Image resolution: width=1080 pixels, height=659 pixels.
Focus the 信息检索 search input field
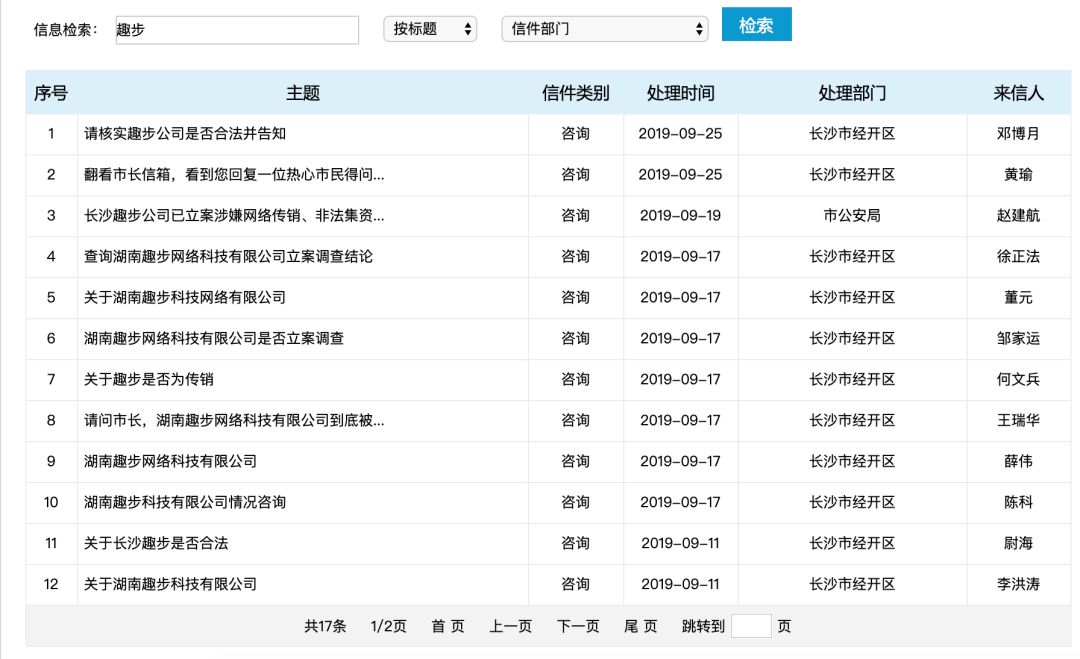[237, 30]
